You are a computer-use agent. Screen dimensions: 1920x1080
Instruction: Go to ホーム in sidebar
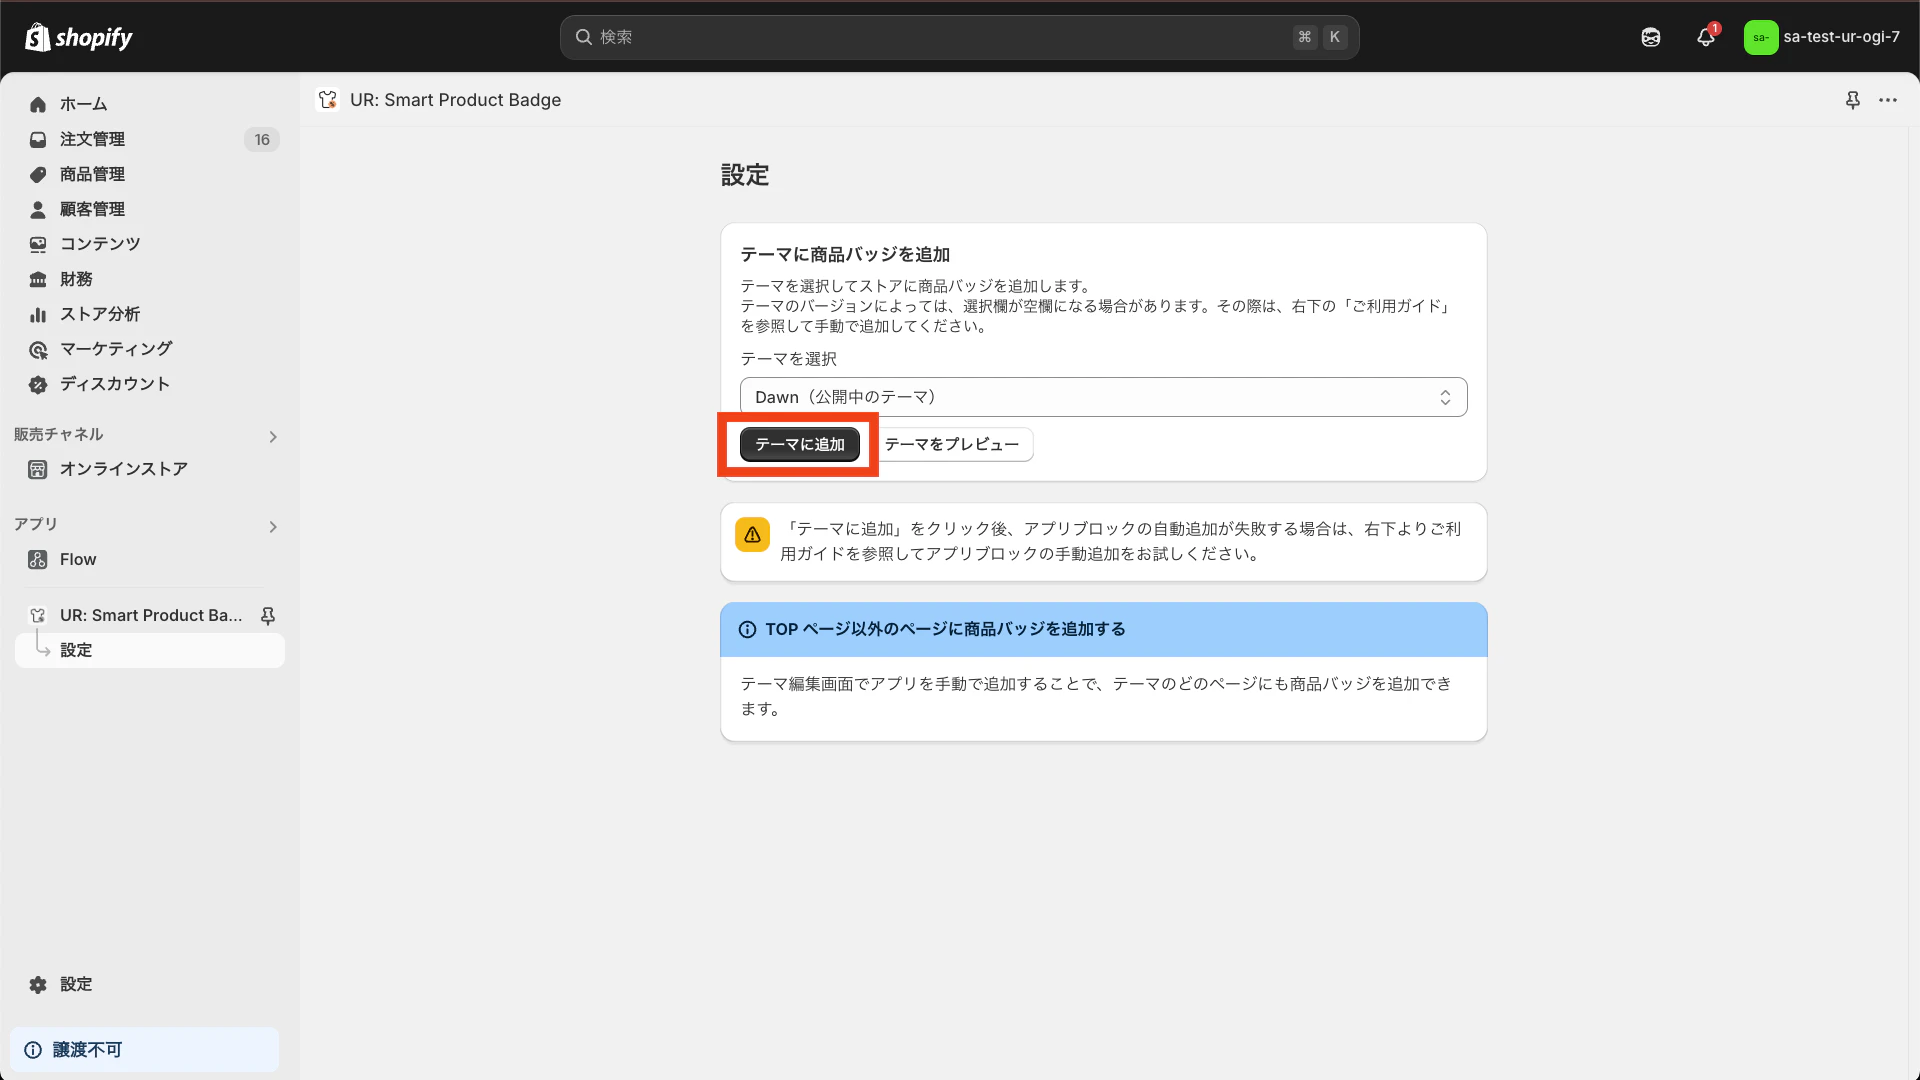point(150,104)
